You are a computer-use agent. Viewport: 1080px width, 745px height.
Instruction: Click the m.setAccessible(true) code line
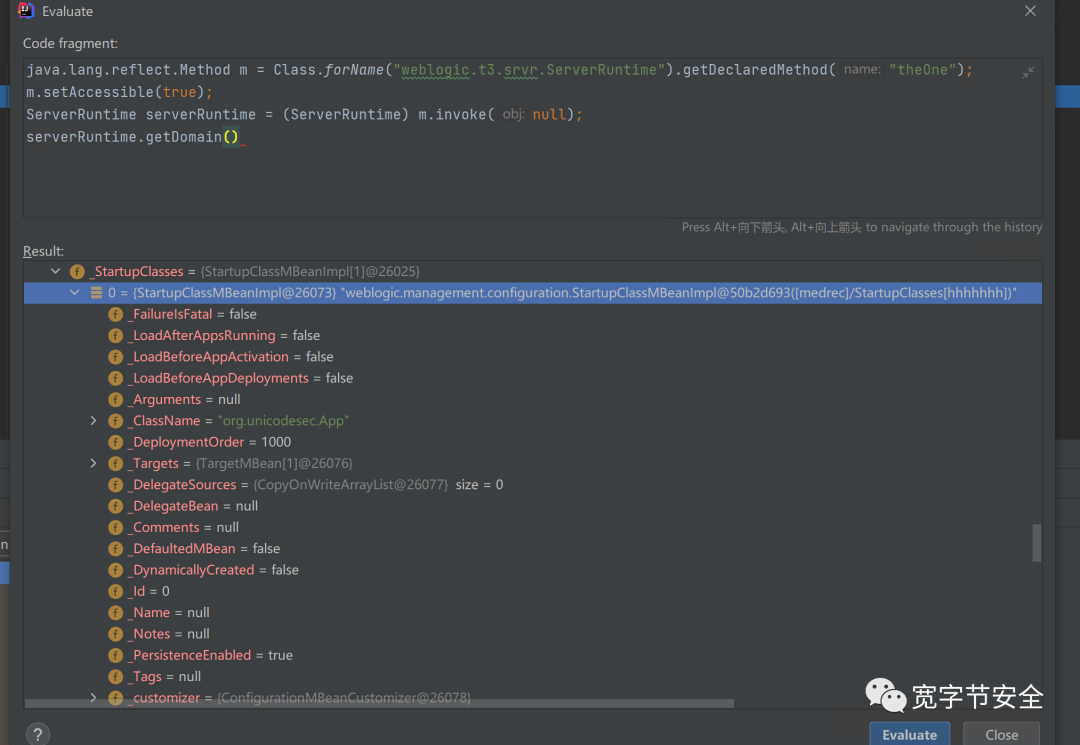coord(119,92)
